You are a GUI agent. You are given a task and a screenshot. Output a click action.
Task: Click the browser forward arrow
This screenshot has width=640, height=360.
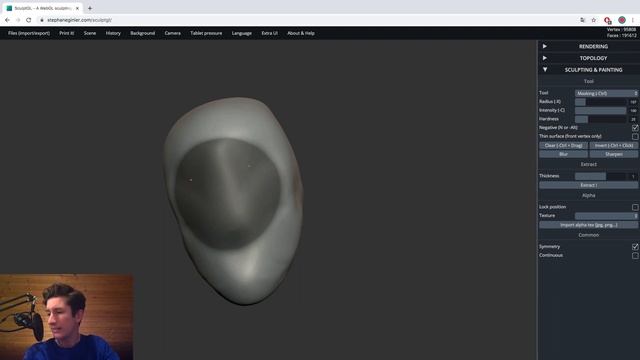pos(18,20)
